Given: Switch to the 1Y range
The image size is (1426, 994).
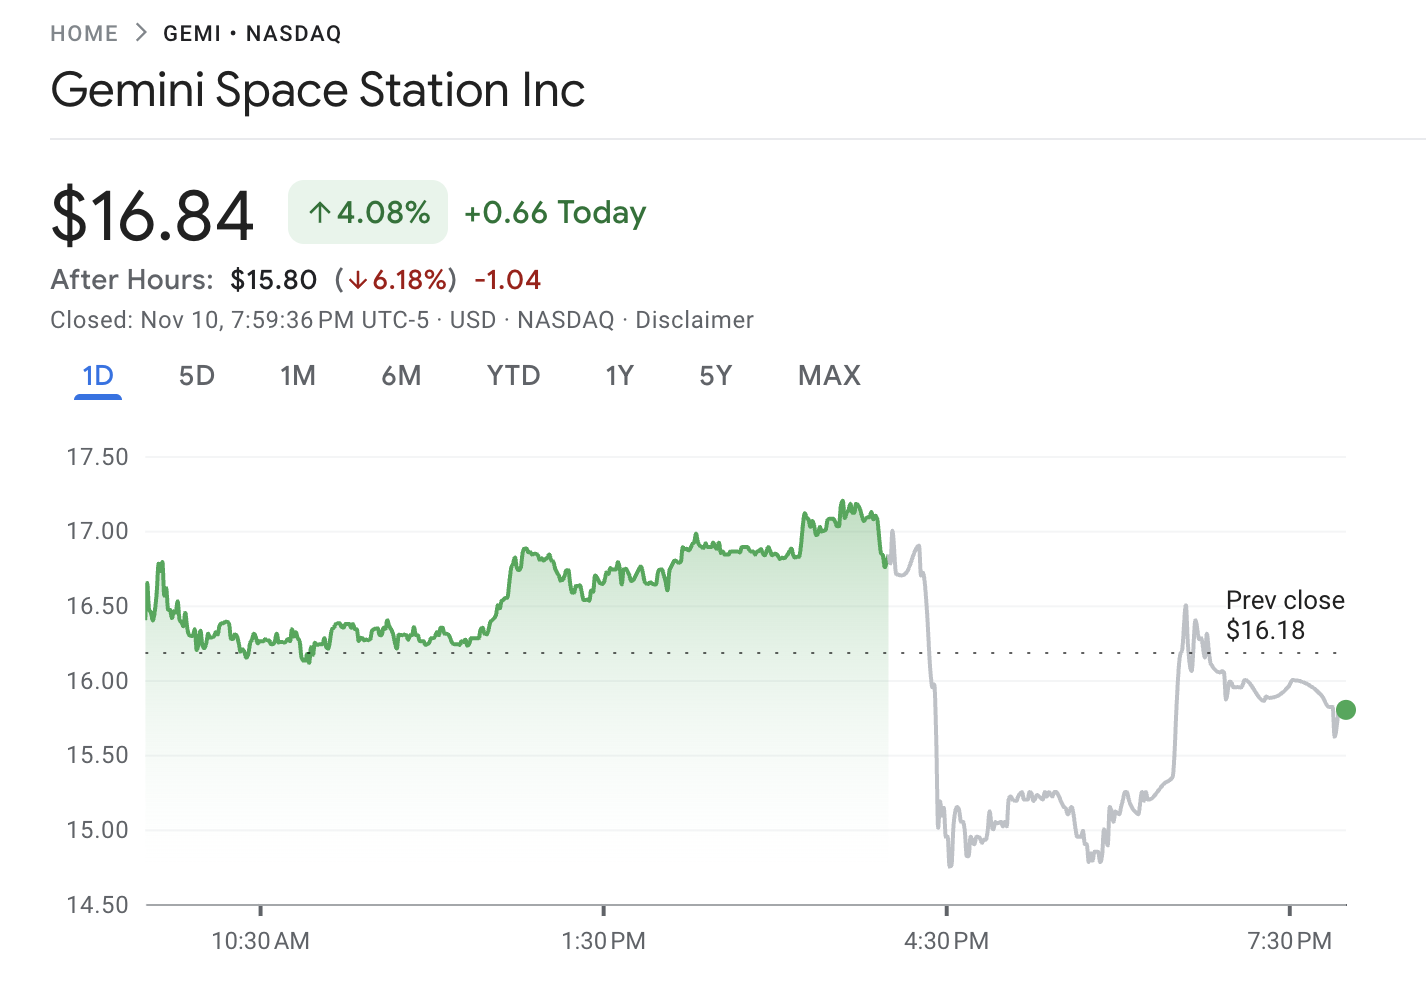Looking at the screenshot, I should coord(619,375).
